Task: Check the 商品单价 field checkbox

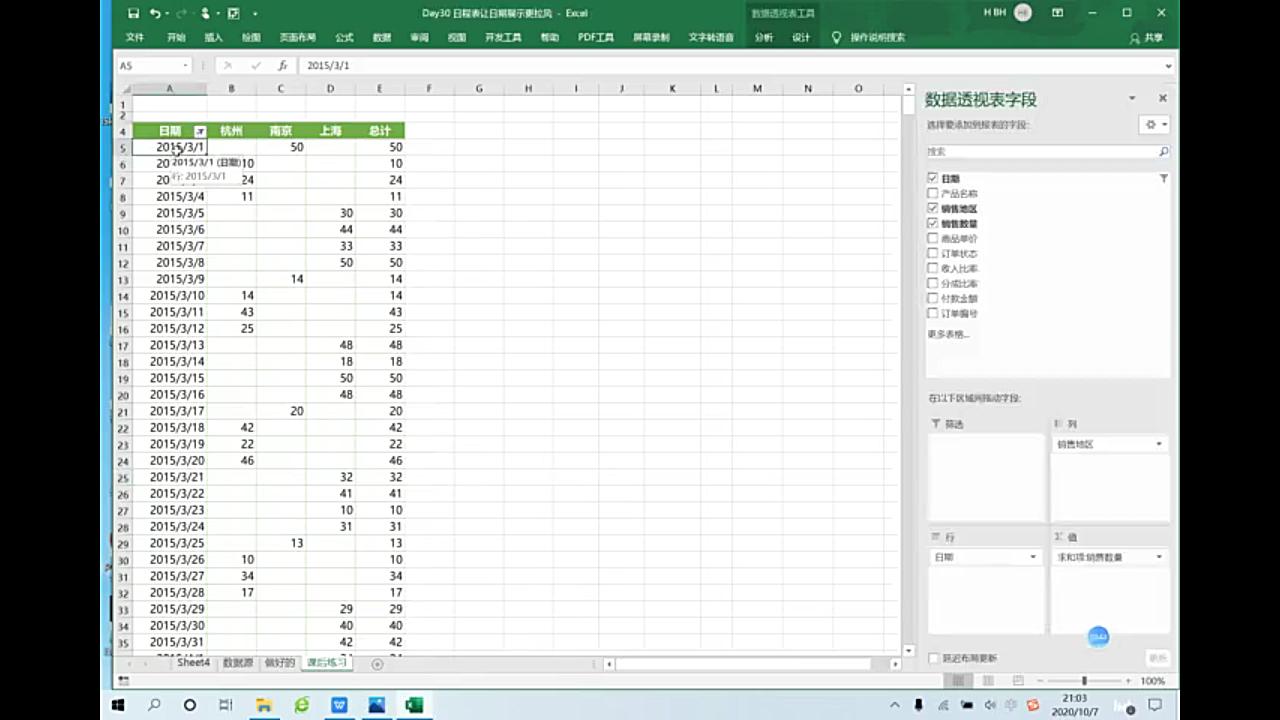Action: click(x=933, y=238)
